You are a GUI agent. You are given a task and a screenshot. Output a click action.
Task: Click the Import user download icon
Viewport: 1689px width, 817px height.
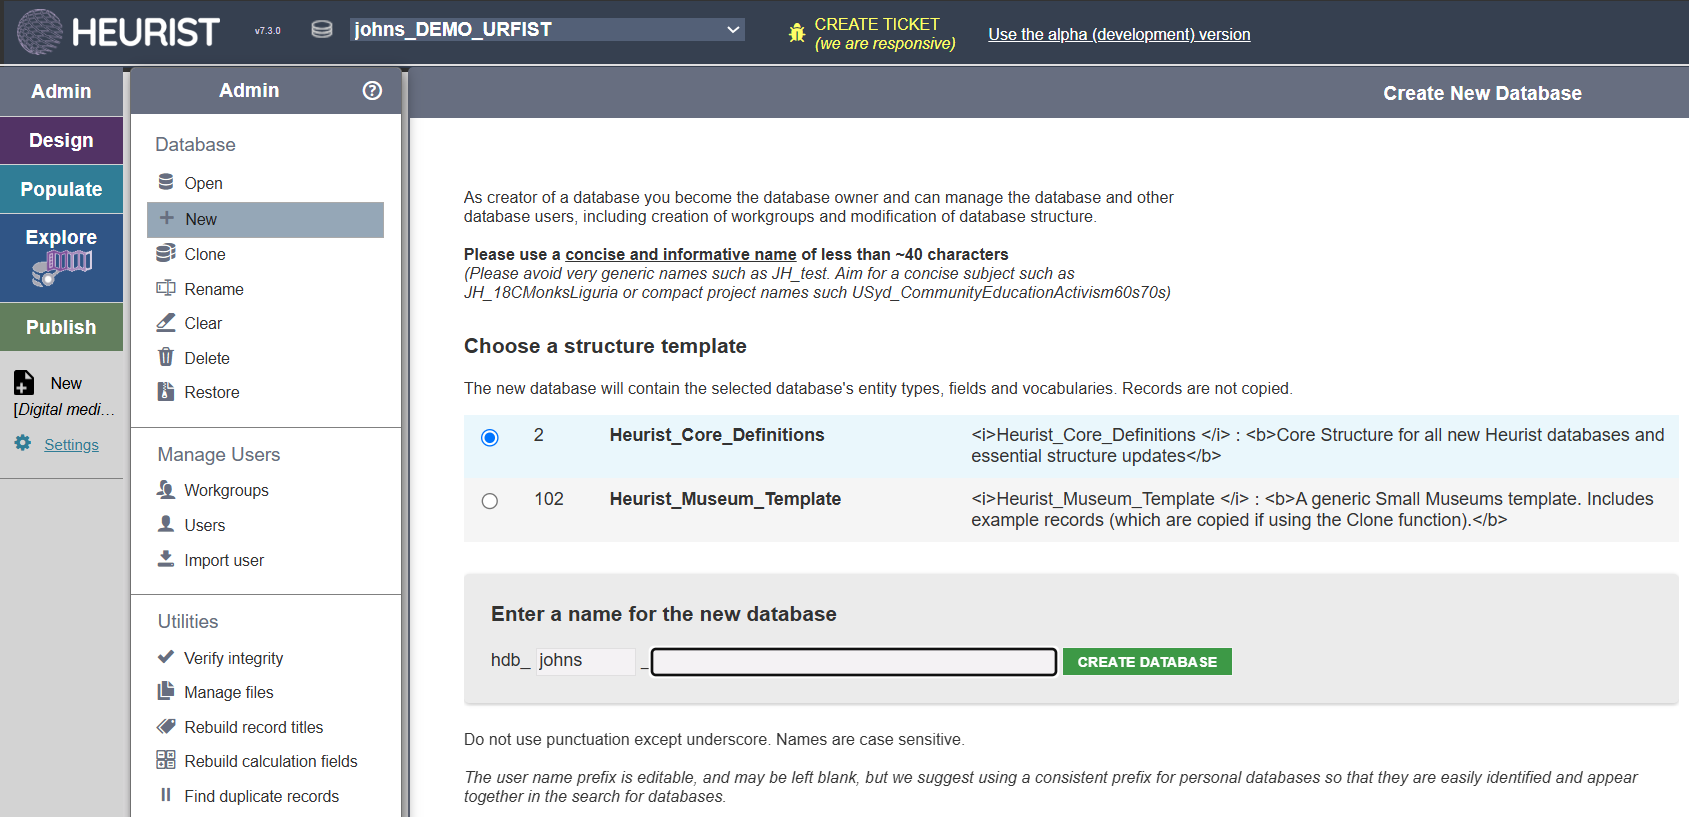click(166, 559)
